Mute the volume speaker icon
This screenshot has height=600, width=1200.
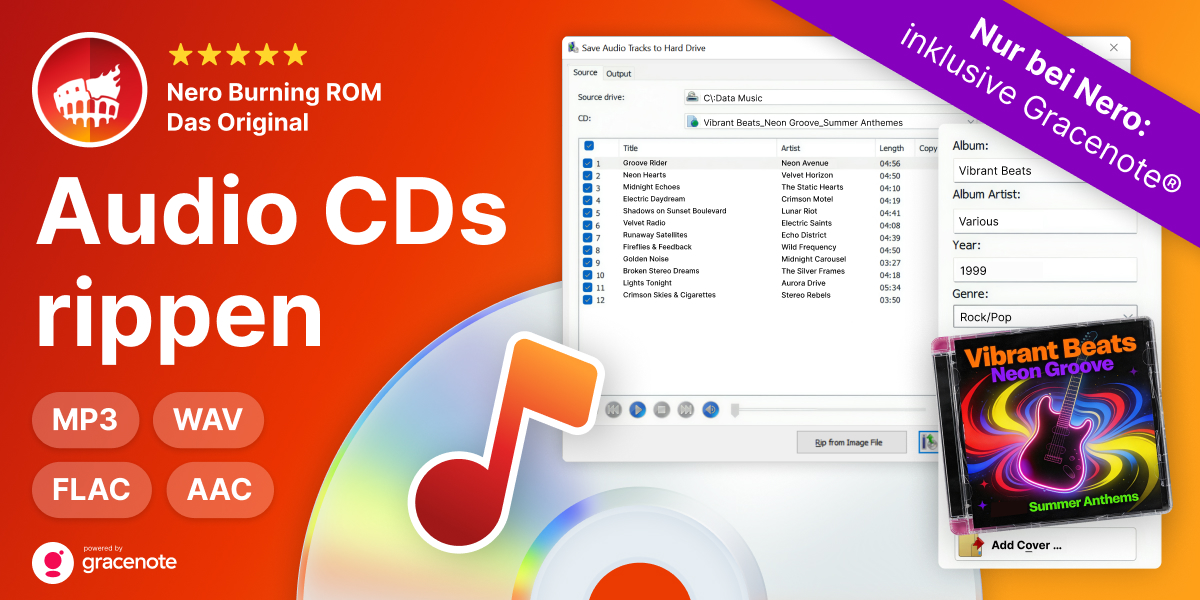point(710,409)
